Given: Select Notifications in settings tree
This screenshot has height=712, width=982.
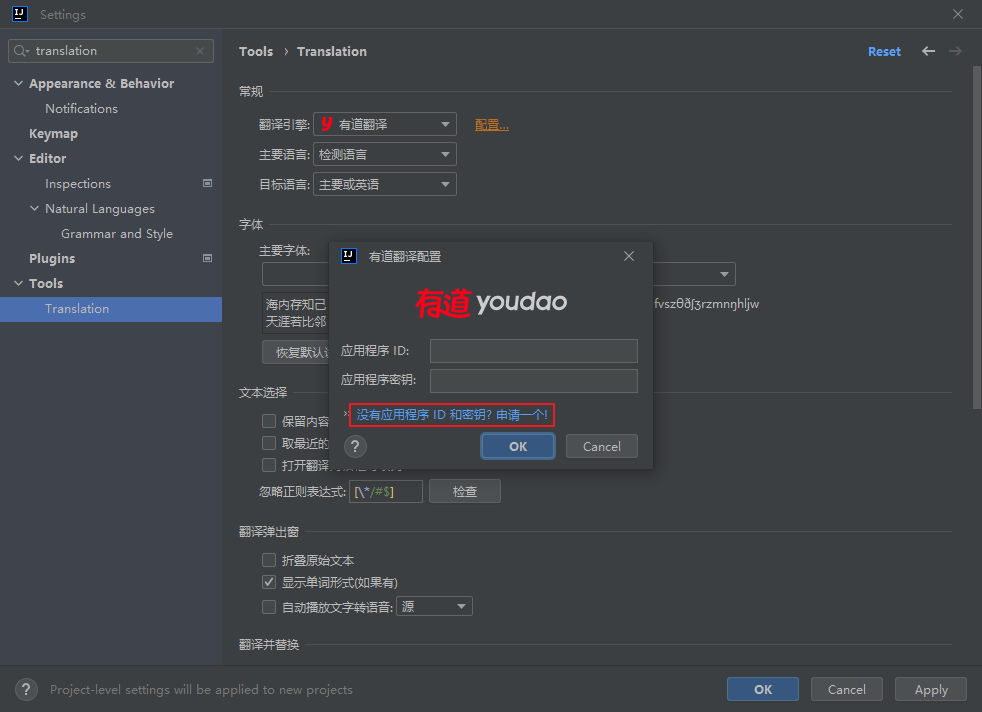Looking at the screenshot, I should (x=81, y=108).
